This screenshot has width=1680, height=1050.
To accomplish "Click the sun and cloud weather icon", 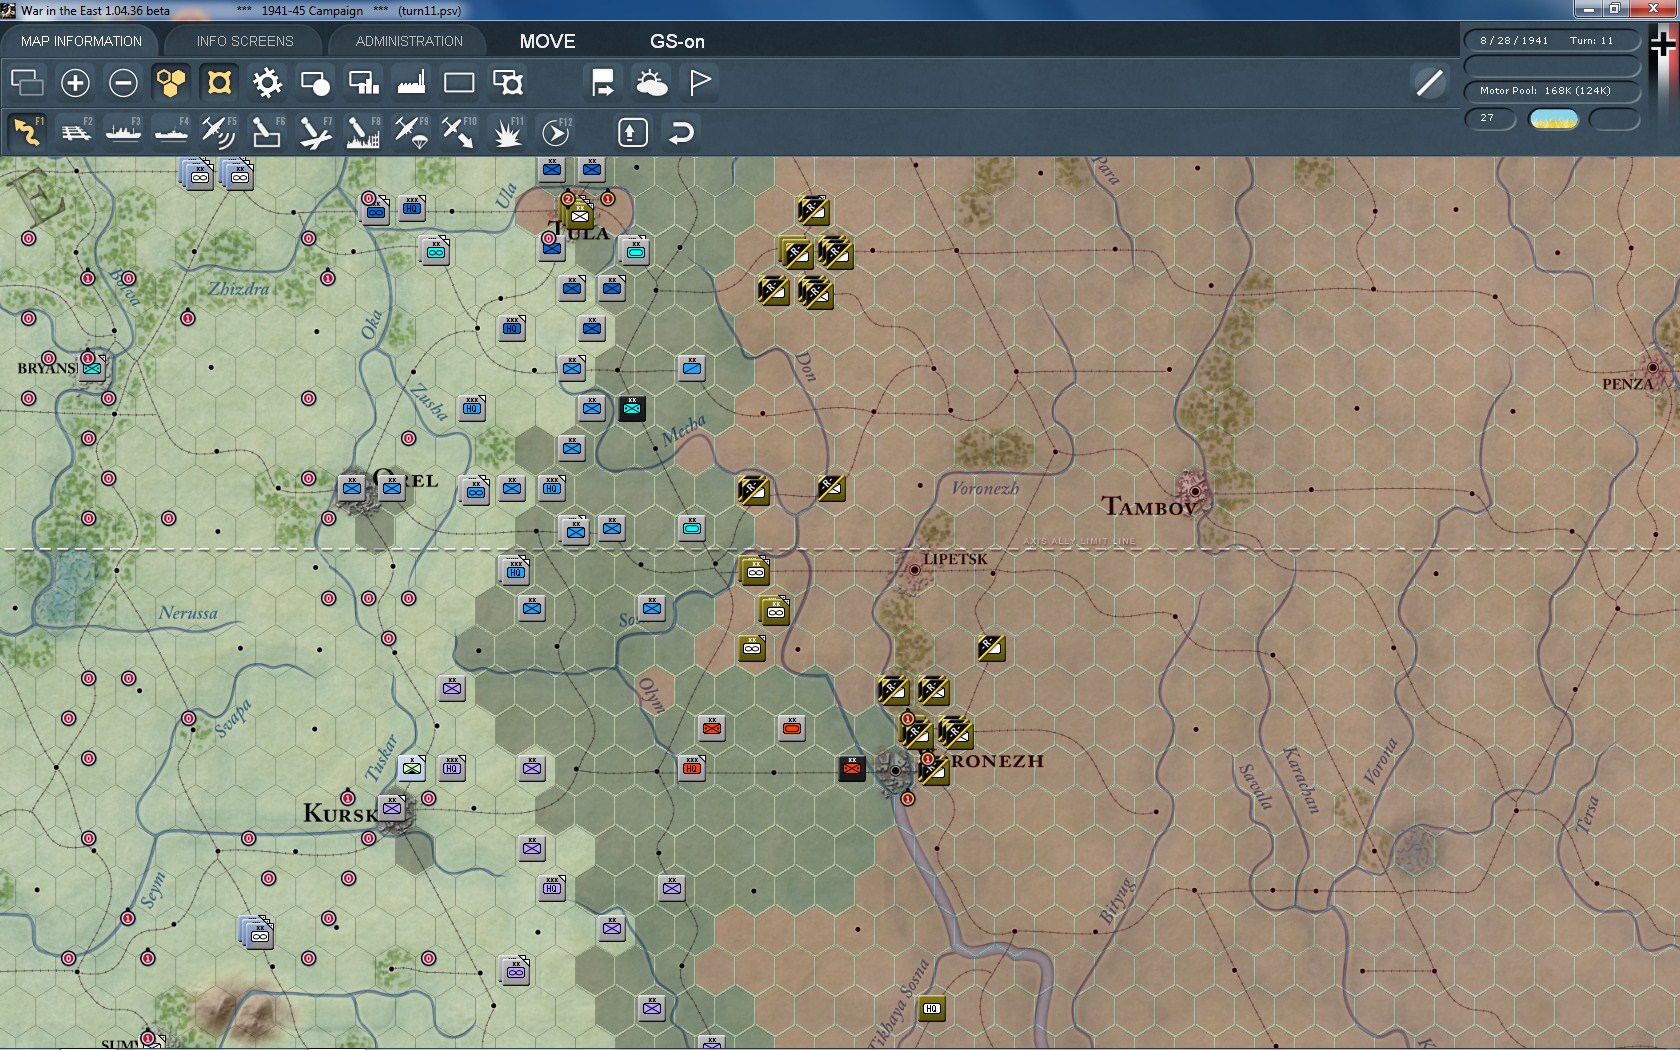I will (x=651, y=82).
